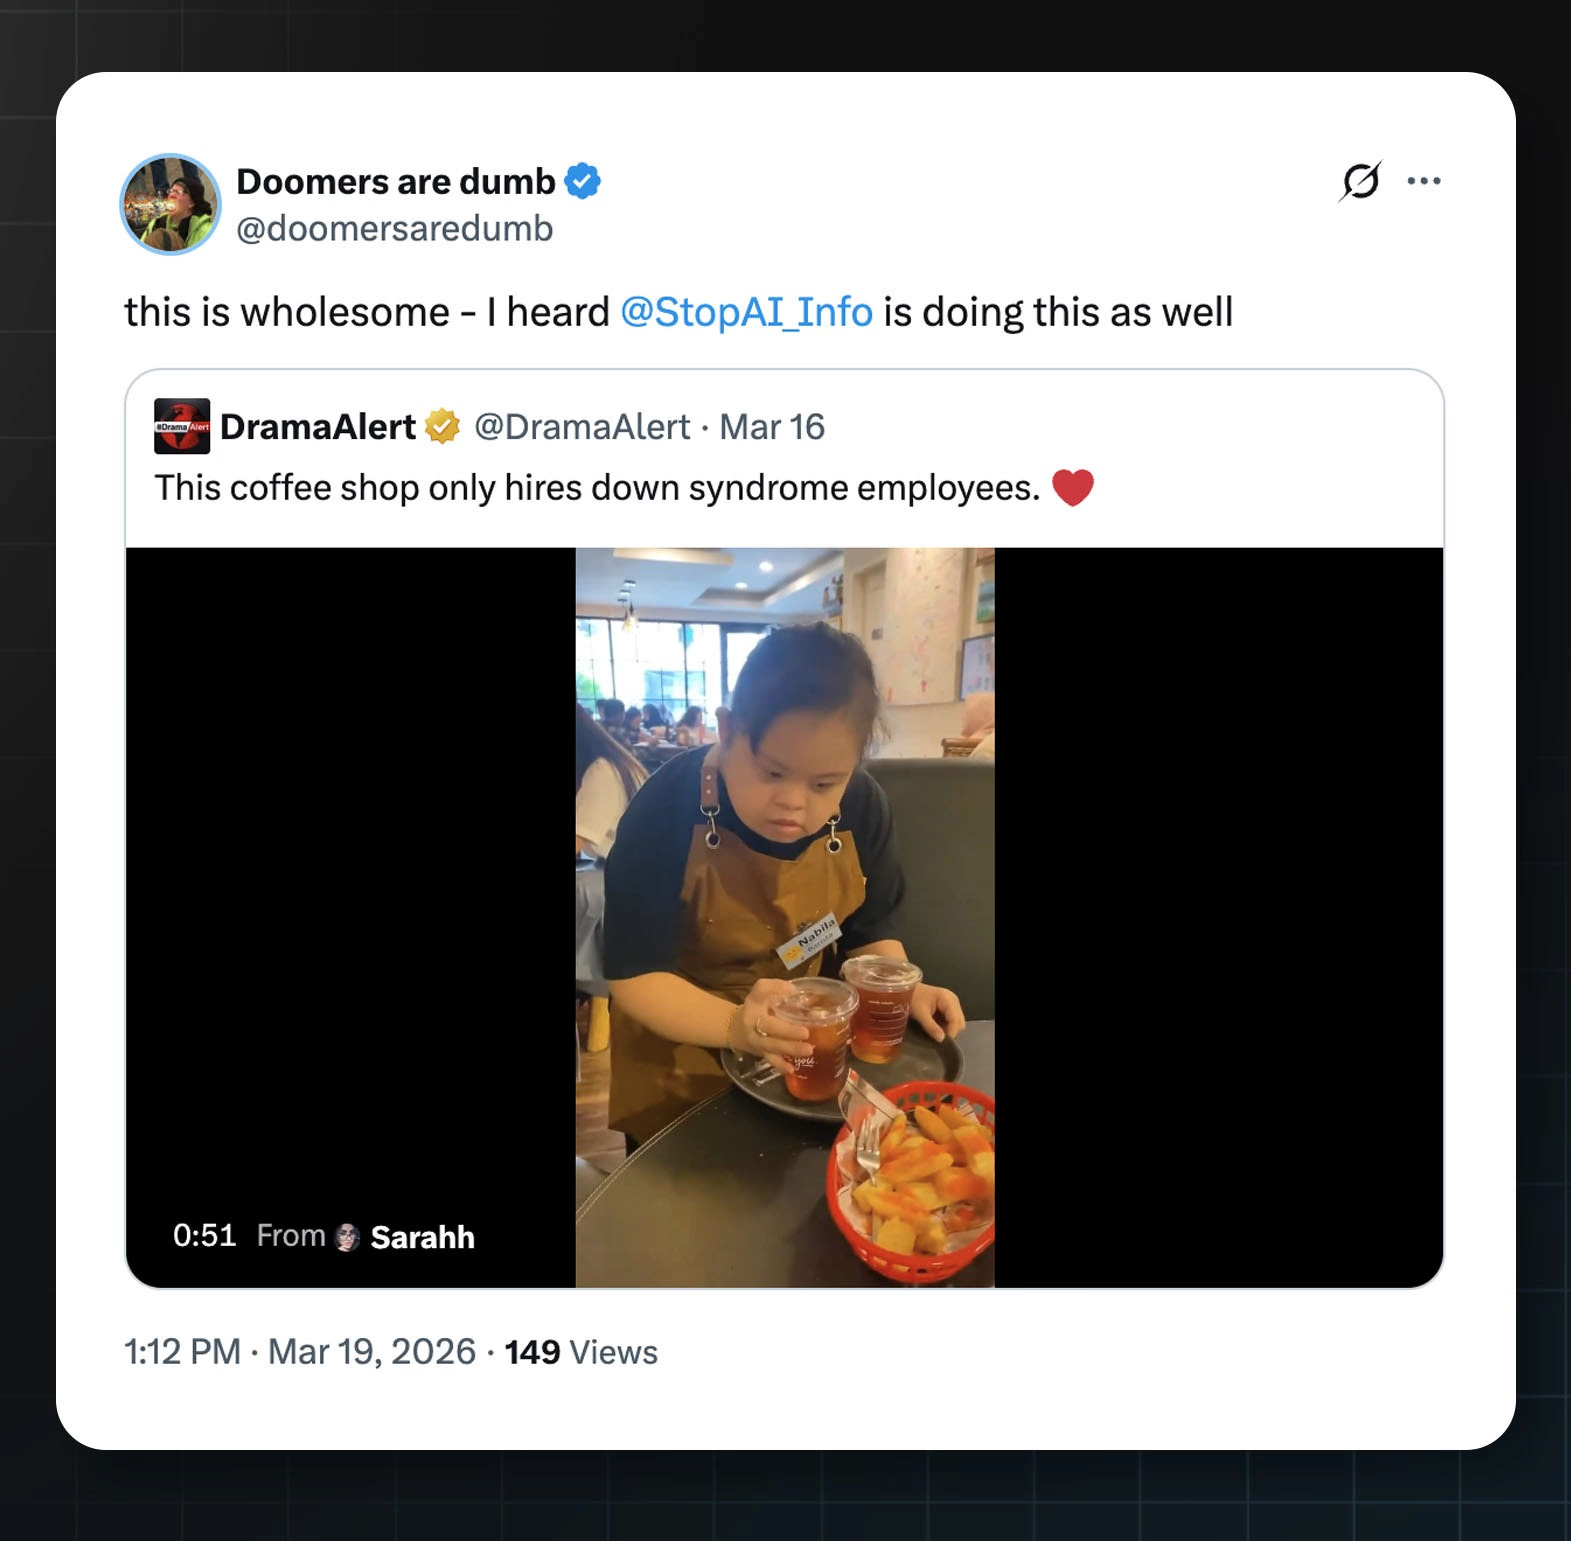Image resolution: width=1571 pixels, height=1541 pixels.
Task: Click the red heart emoji in quoted tweet
Action: point(1073,488)
